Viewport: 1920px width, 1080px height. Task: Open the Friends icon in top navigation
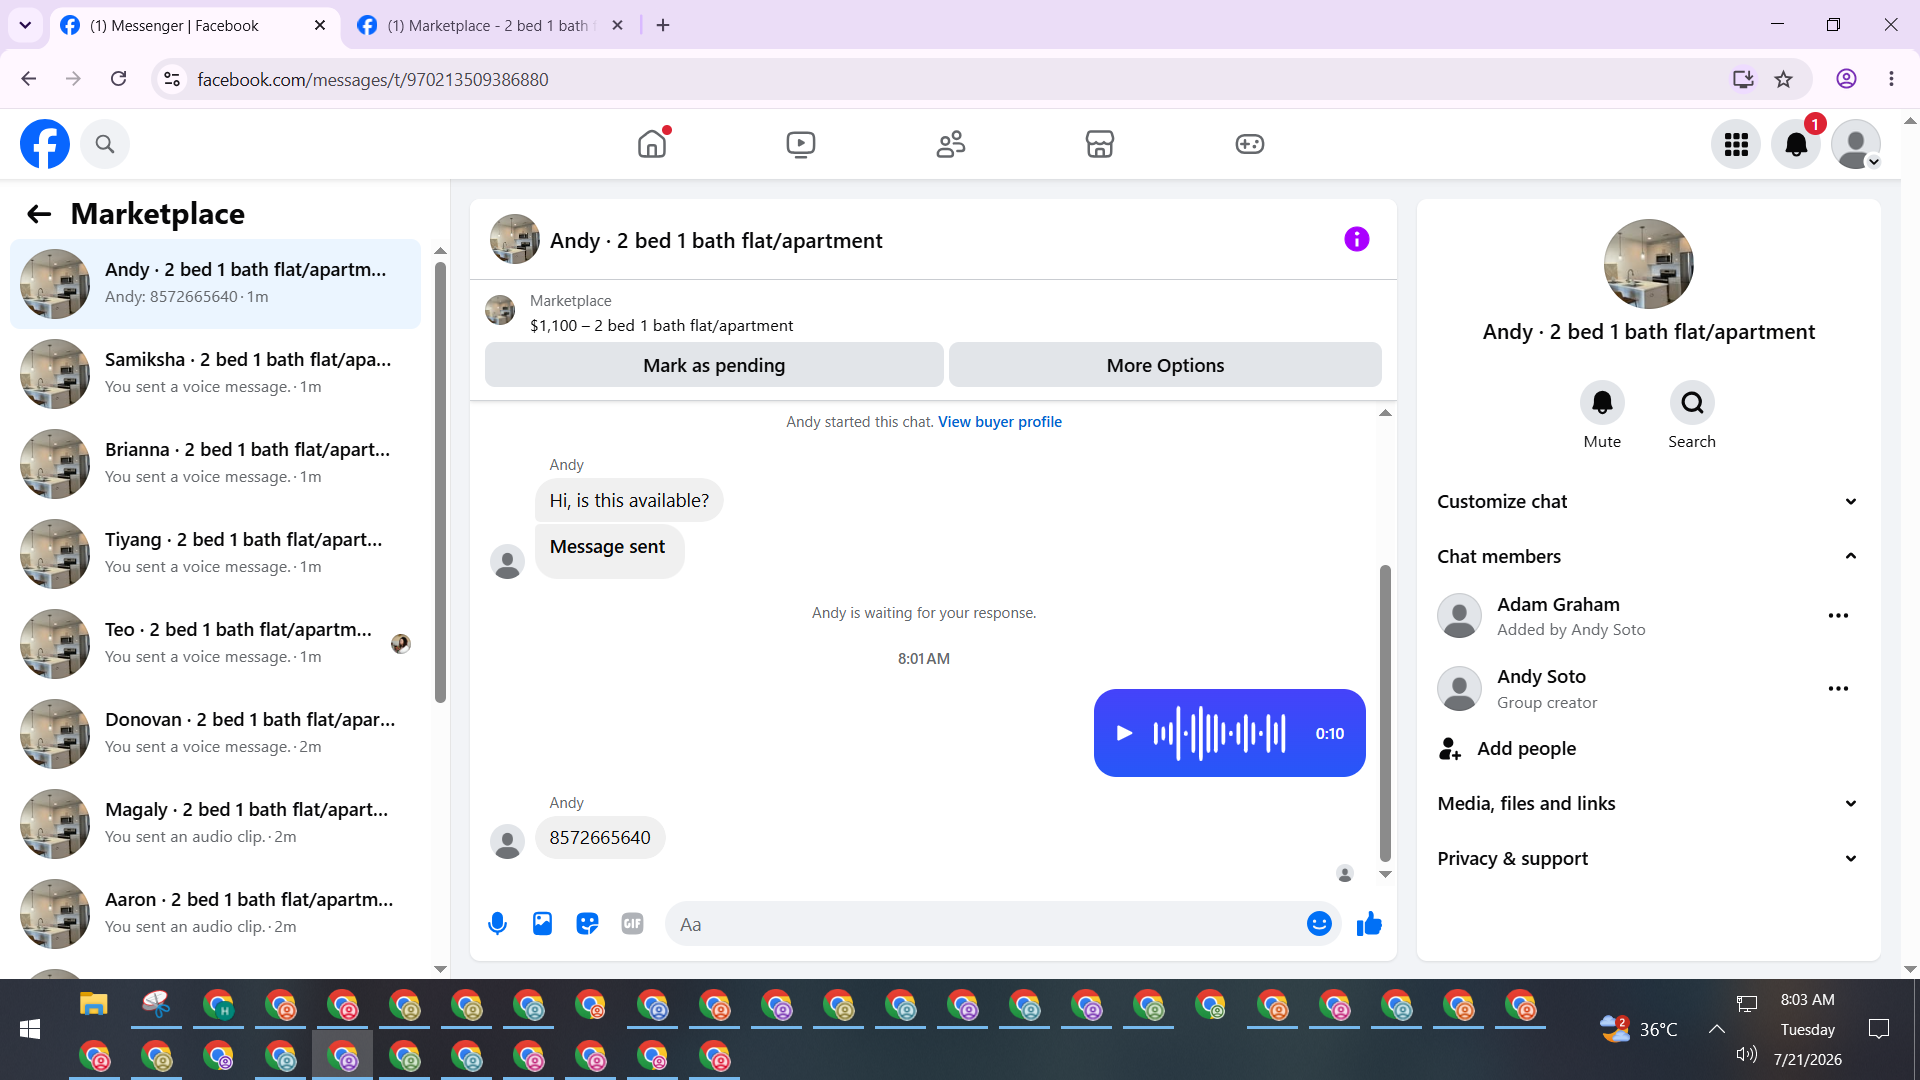[x=951, y=144]
